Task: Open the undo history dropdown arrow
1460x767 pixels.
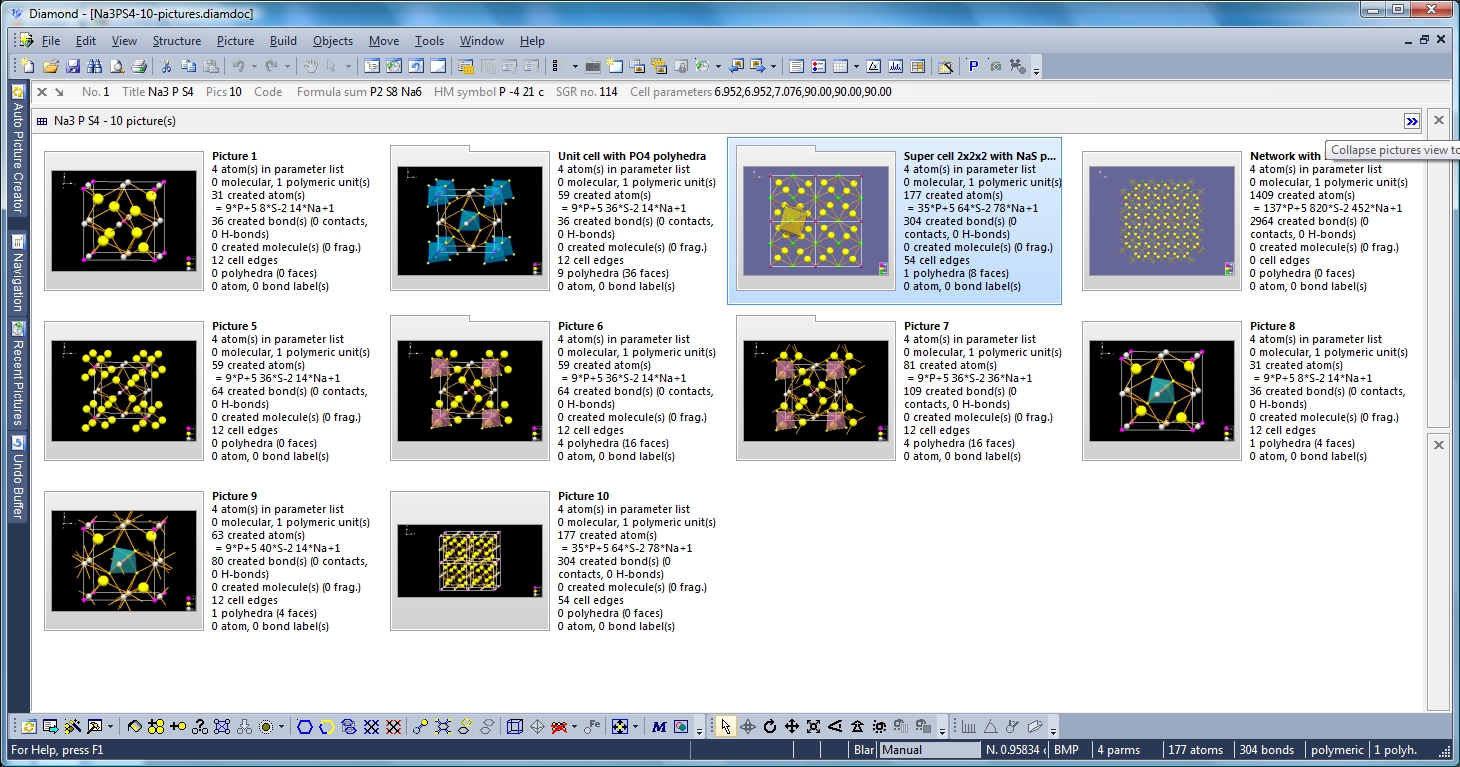Action: click(255, 66)
